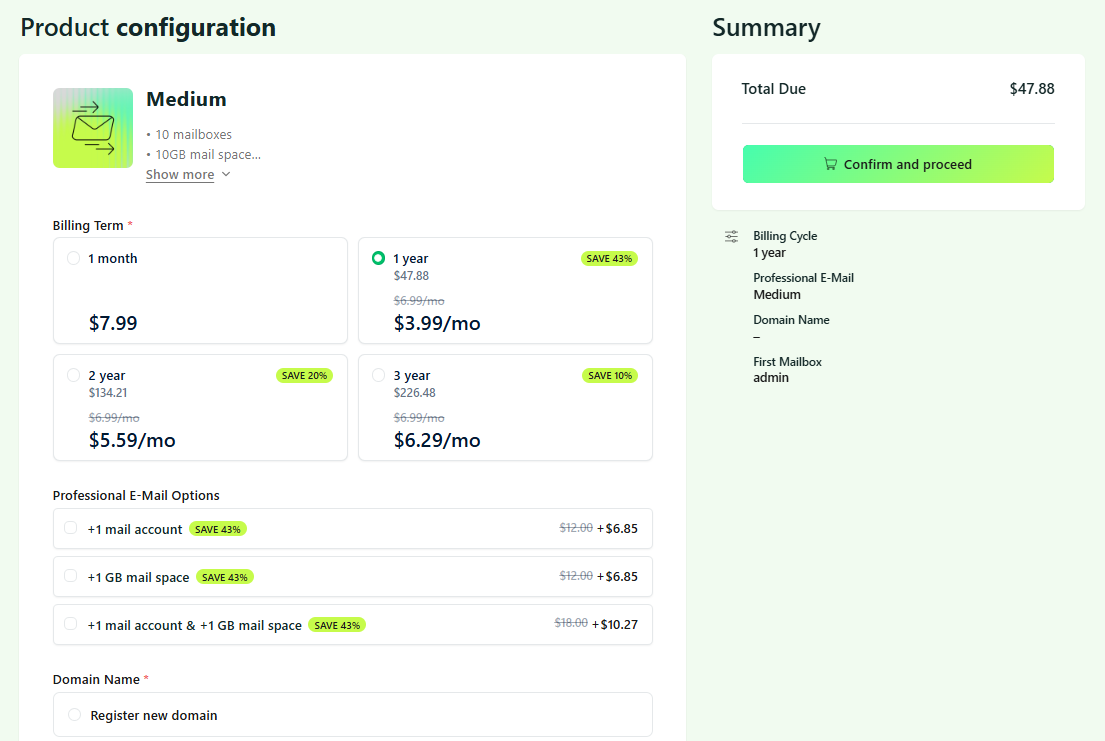Click the Professional E-Mail Options heading
The image size is (1105, 741).
(x=136, y=496)
